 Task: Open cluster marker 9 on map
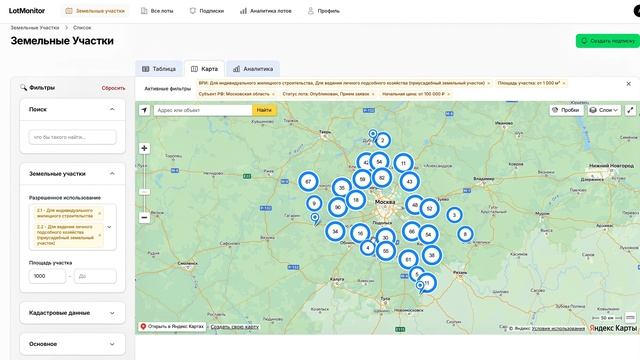point(314,203)
